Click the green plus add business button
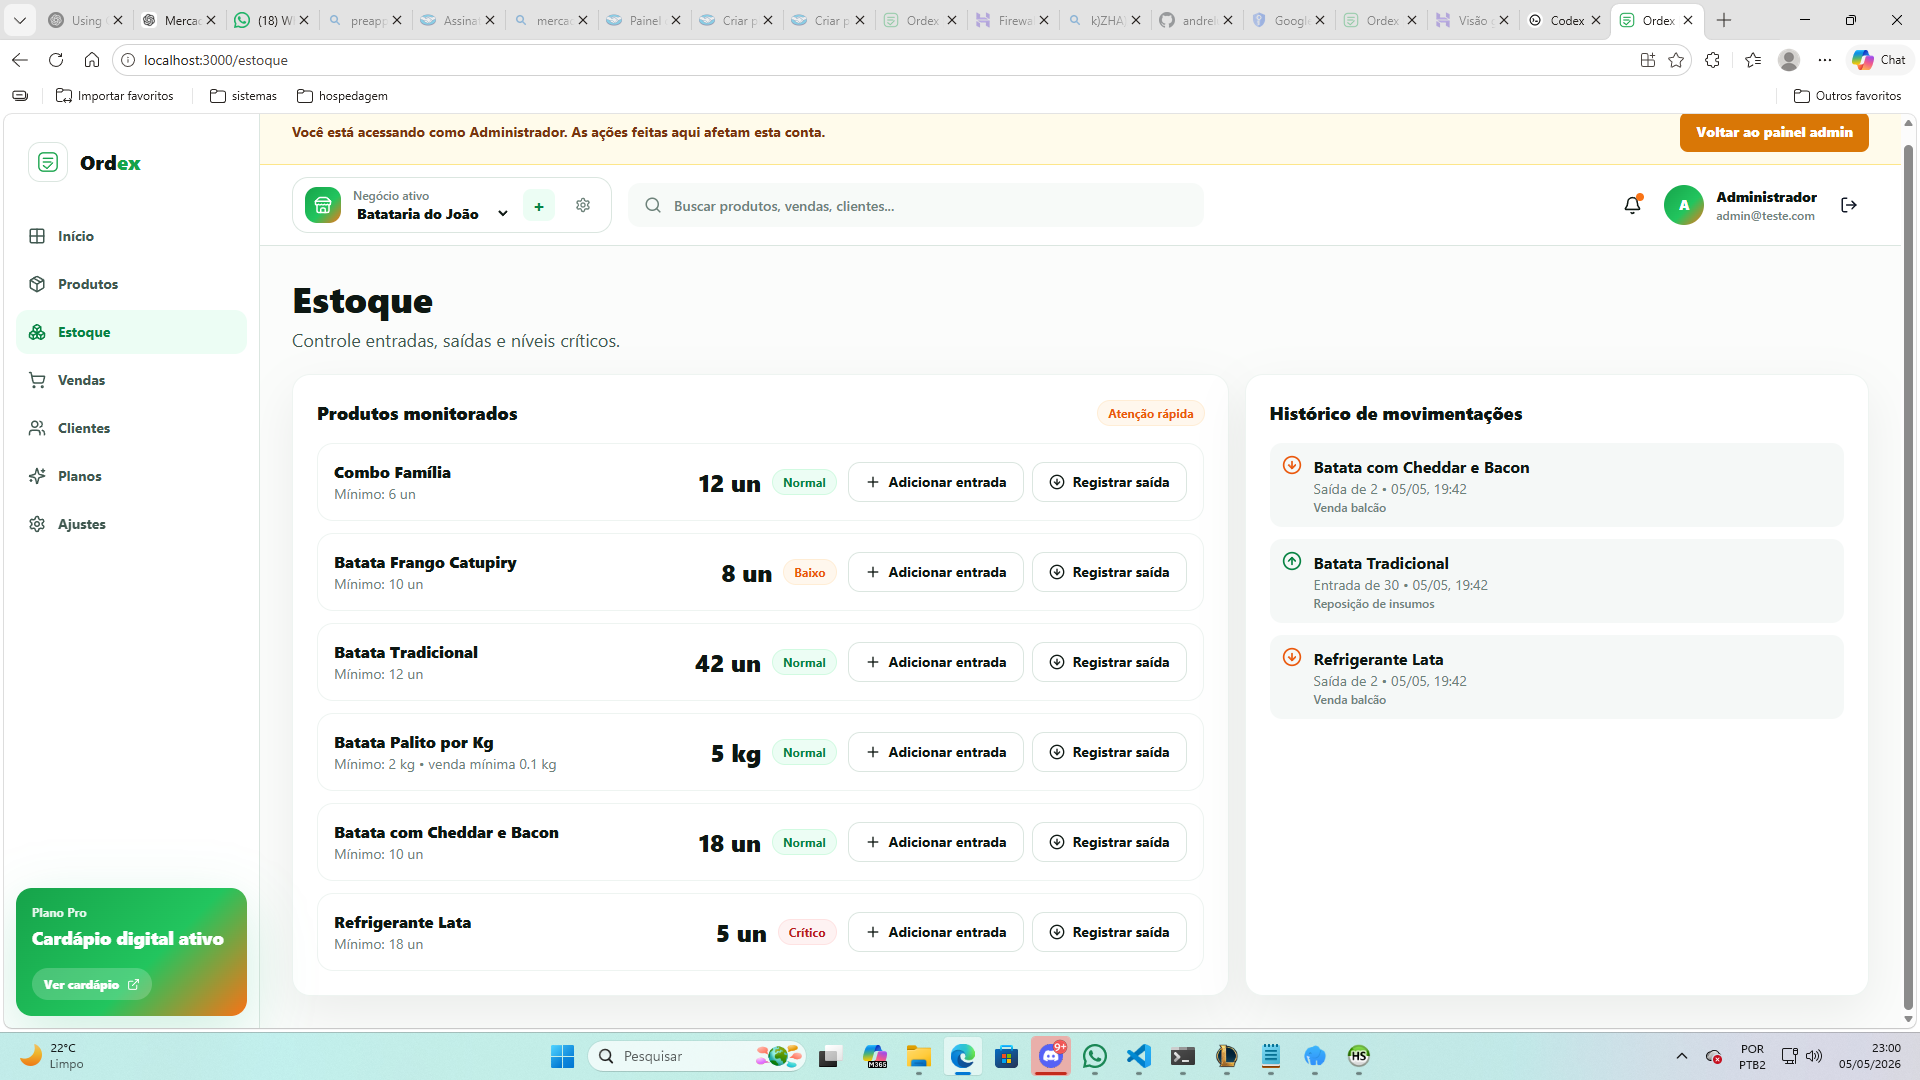Viewport: 1920px width, 1080px height. [539, 206]
